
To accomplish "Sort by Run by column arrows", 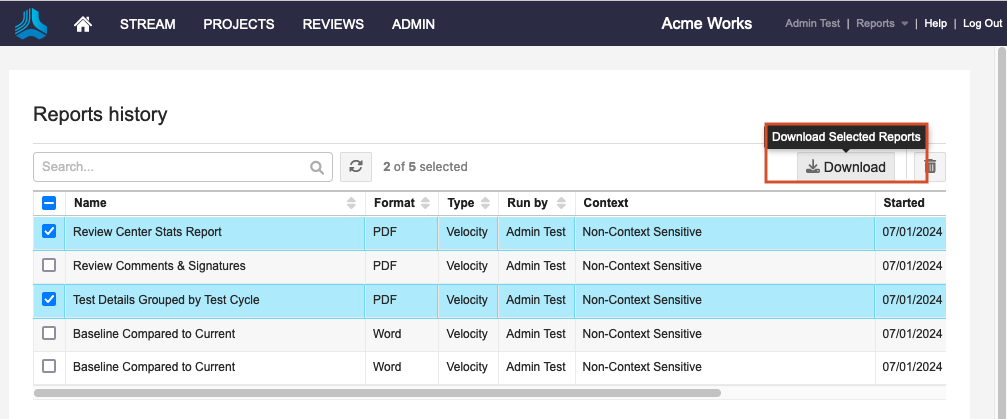I will pyautogui.click(x=562, y=203).
